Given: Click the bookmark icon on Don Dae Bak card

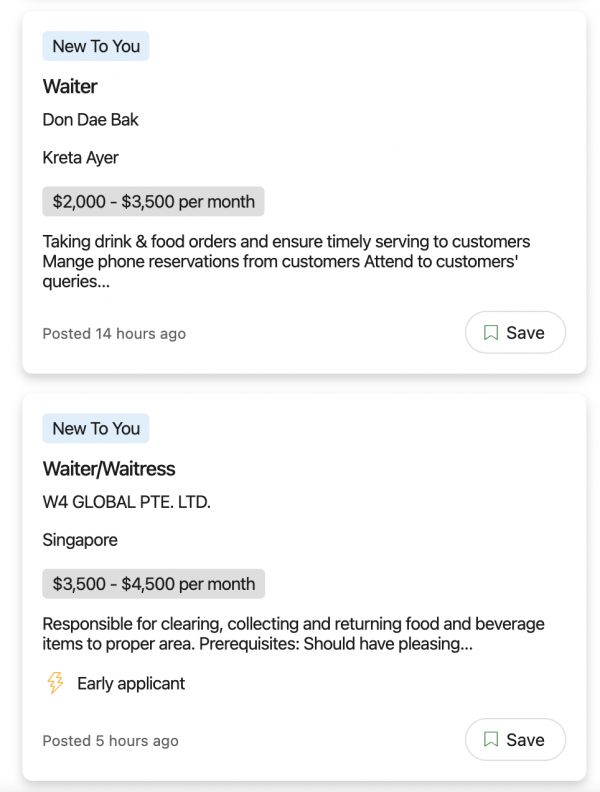Looking at the screenshot, I should coord(491,333).
